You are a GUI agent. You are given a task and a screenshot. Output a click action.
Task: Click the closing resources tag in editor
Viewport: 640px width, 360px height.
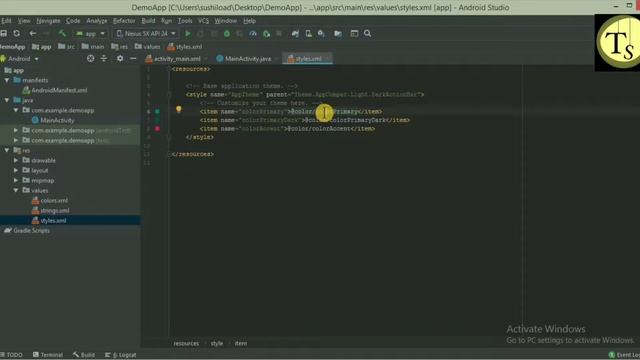click(193, 154)
